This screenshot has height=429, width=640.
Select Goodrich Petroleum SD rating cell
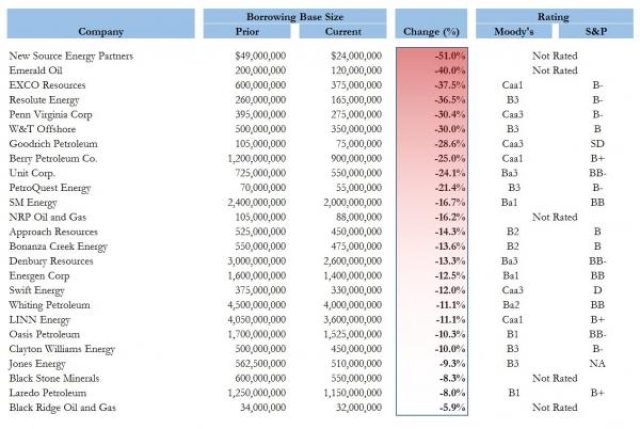(597, 144)
